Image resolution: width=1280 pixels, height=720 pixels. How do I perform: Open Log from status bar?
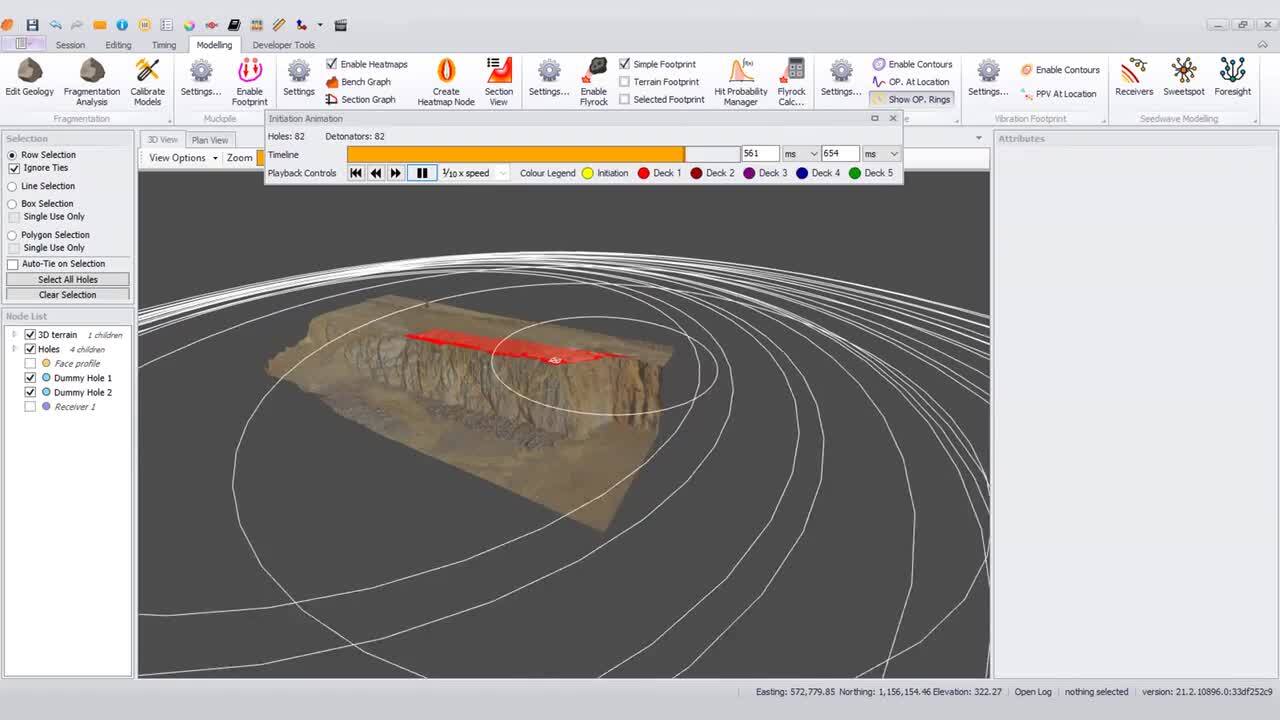pyautogui.click(x=1033, y=692)
